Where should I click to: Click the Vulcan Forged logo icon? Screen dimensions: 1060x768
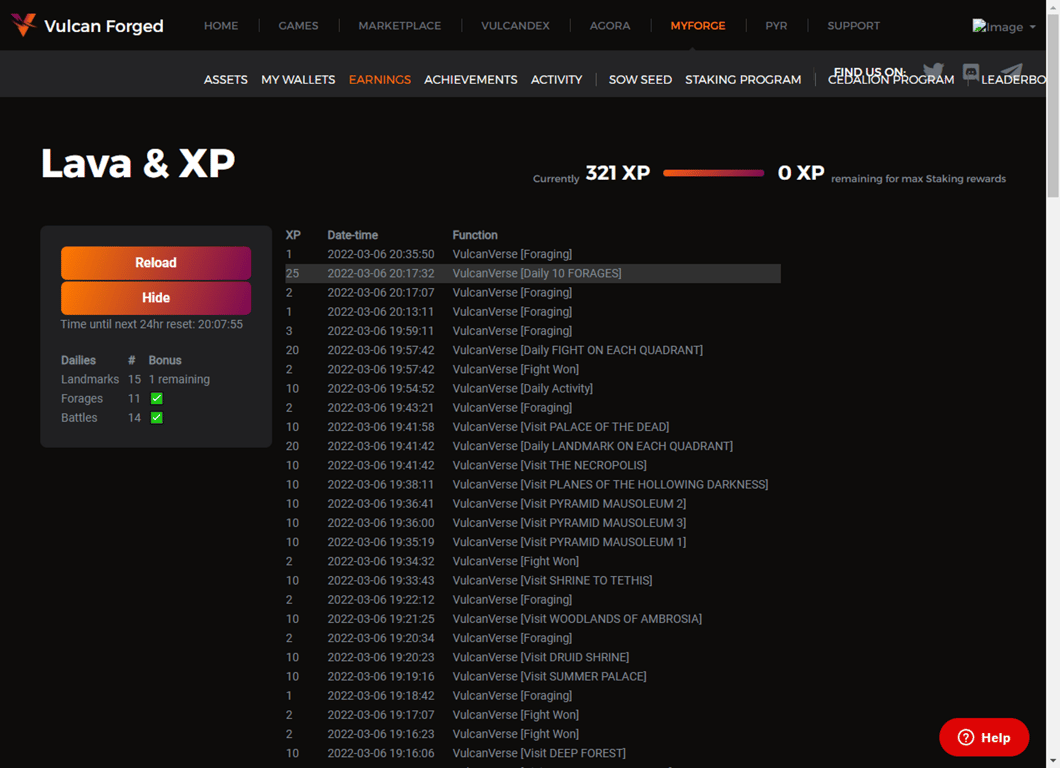click(23, 24)
